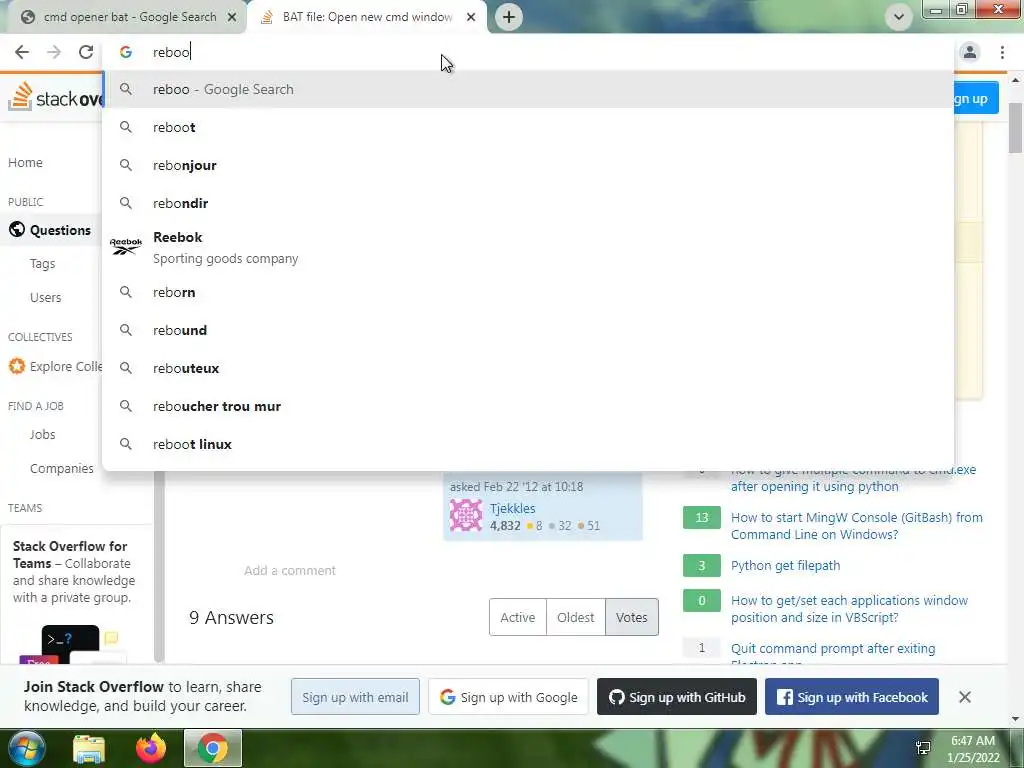Open the Windows Start menu
Screen dimensions: 1024x768
pyautogui.click(x=27, y=748)
